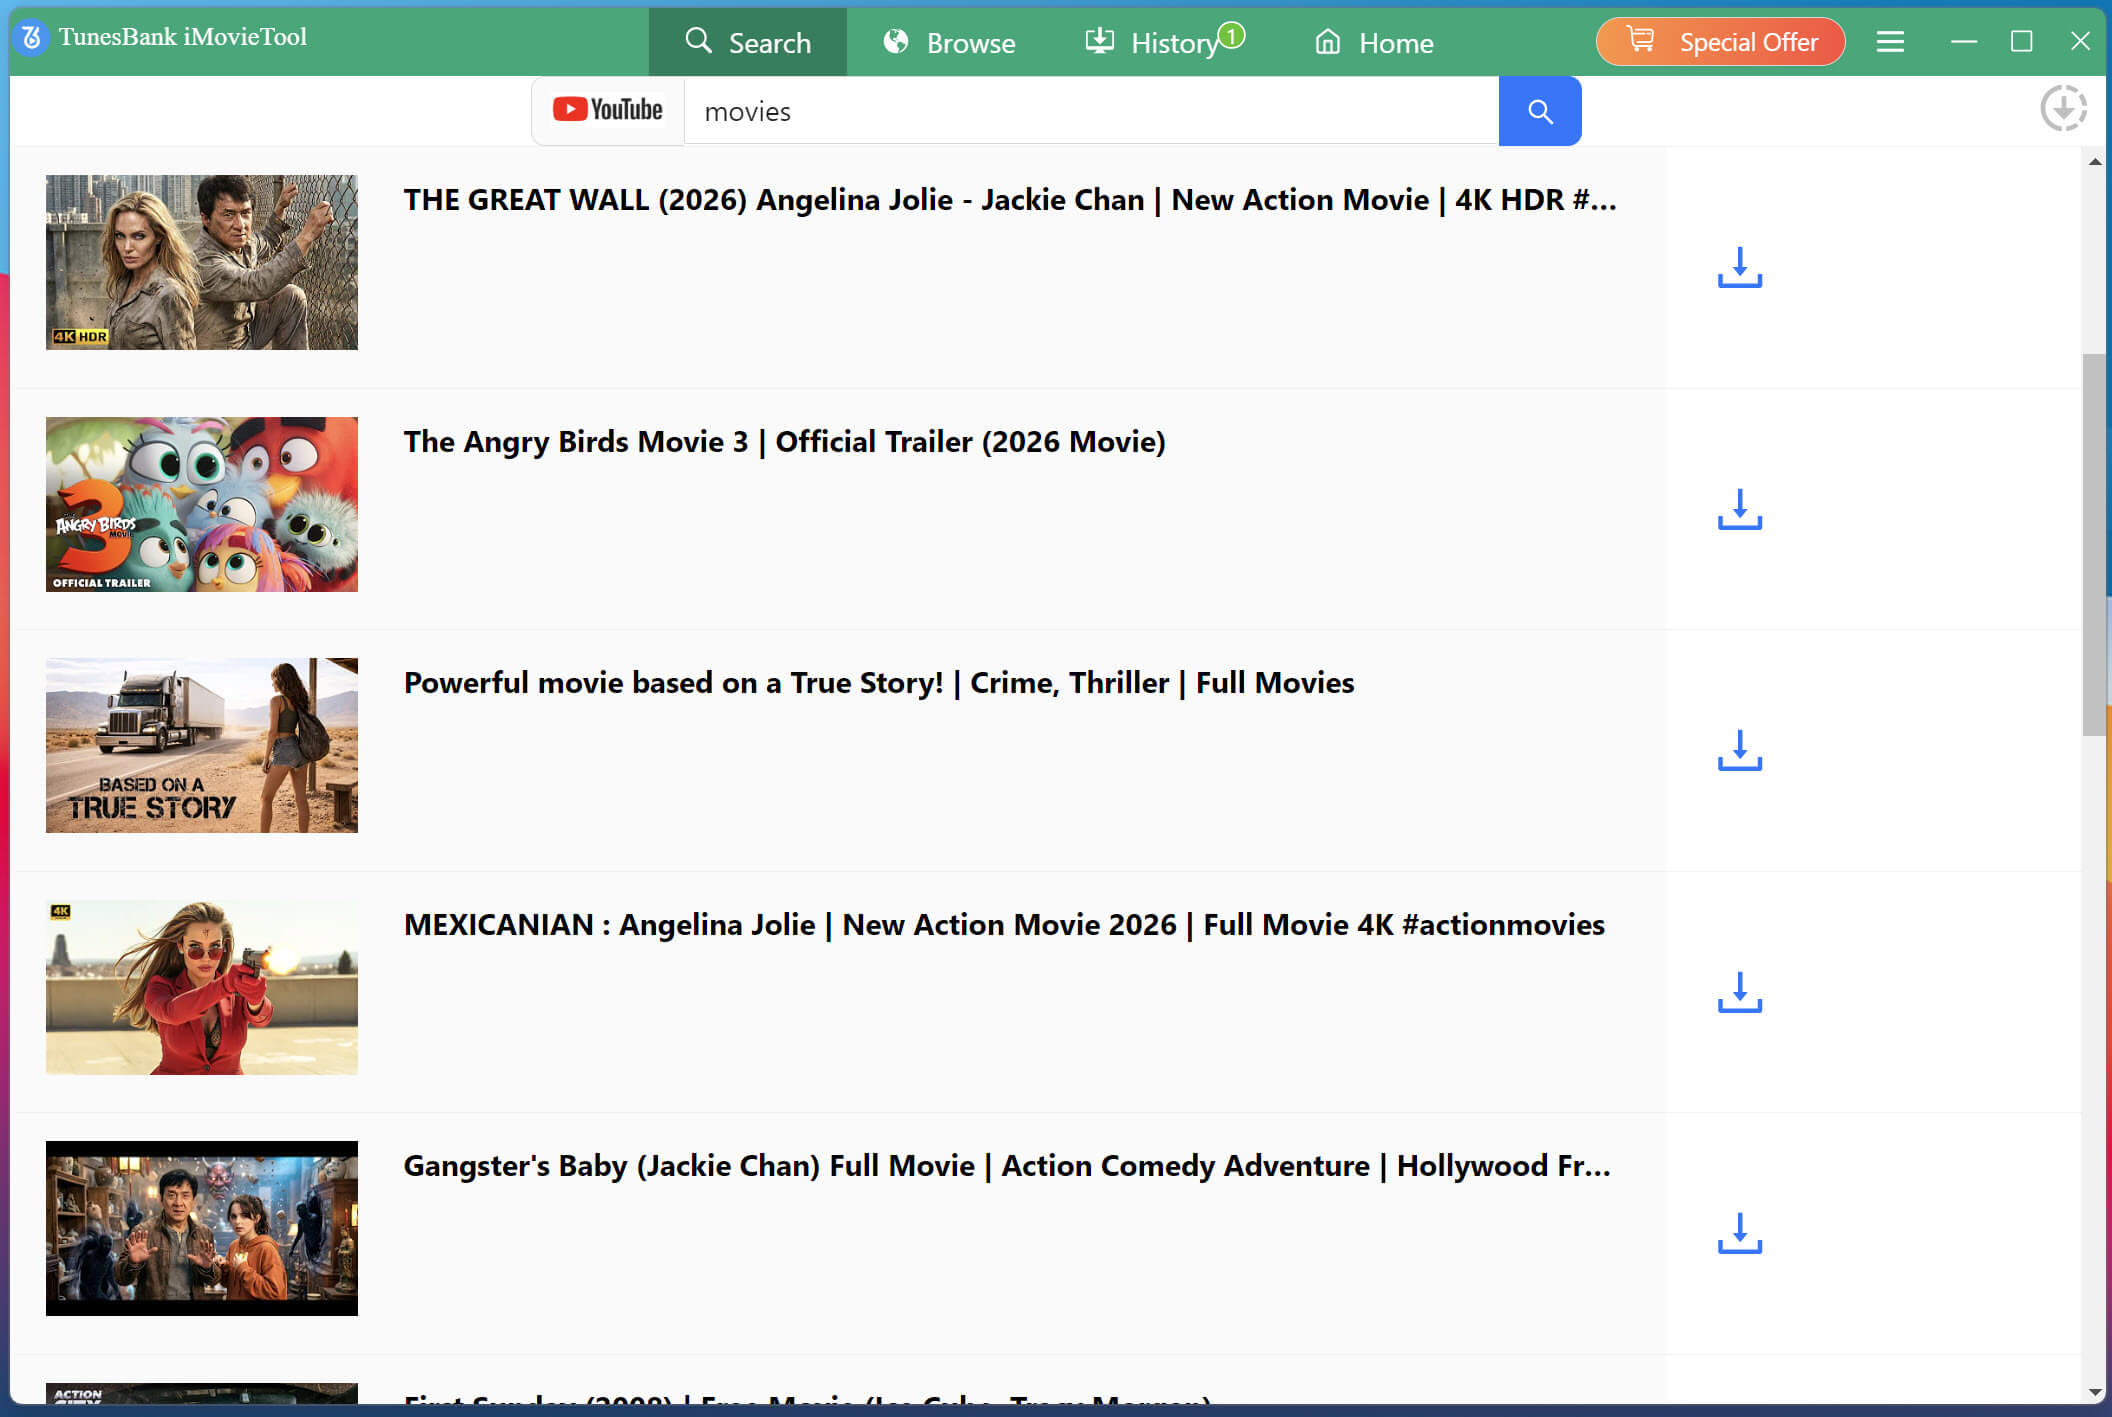The width and height of the screenshot is (2112, 1417).
Task: Maximize the TunesBank window
Action: 2021,41
